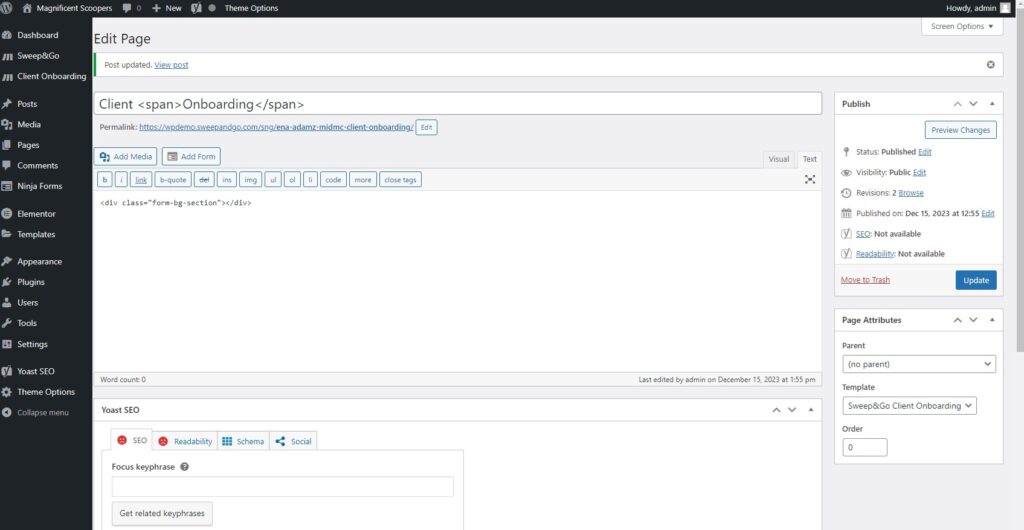This screenshot has width=1024, height=530.
Task: Open the Schema tab in Yoast
Action: click(x=242, y=441)
